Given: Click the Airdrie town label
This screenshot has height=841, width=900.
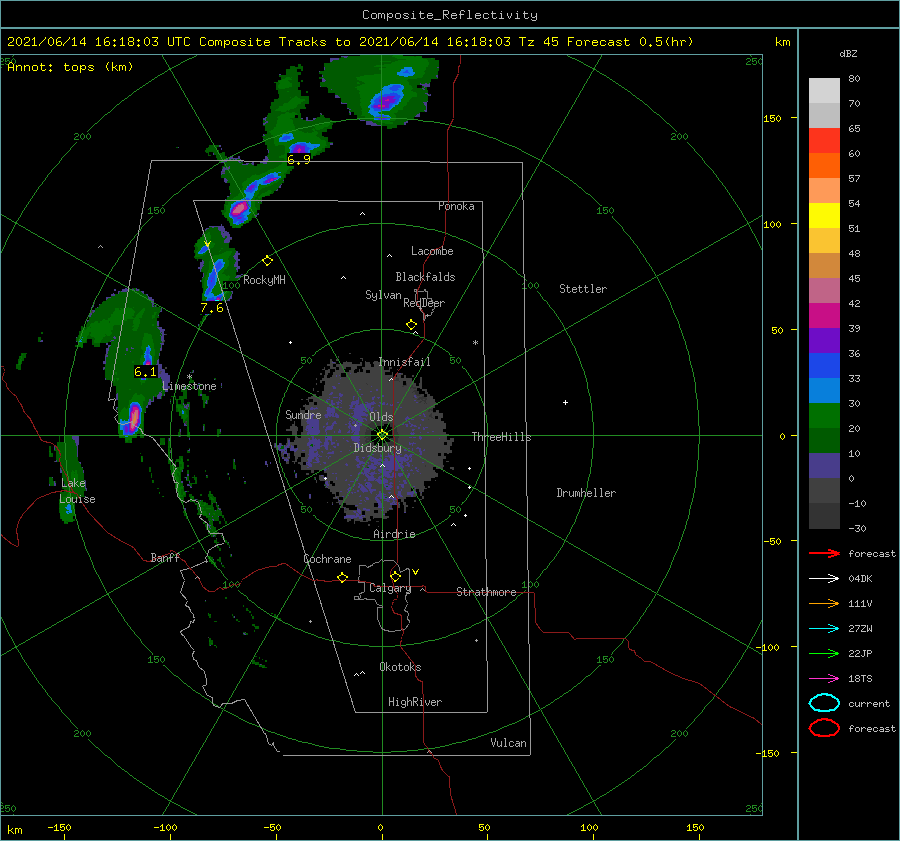Looking at the screenshot, I should (394, 534).
